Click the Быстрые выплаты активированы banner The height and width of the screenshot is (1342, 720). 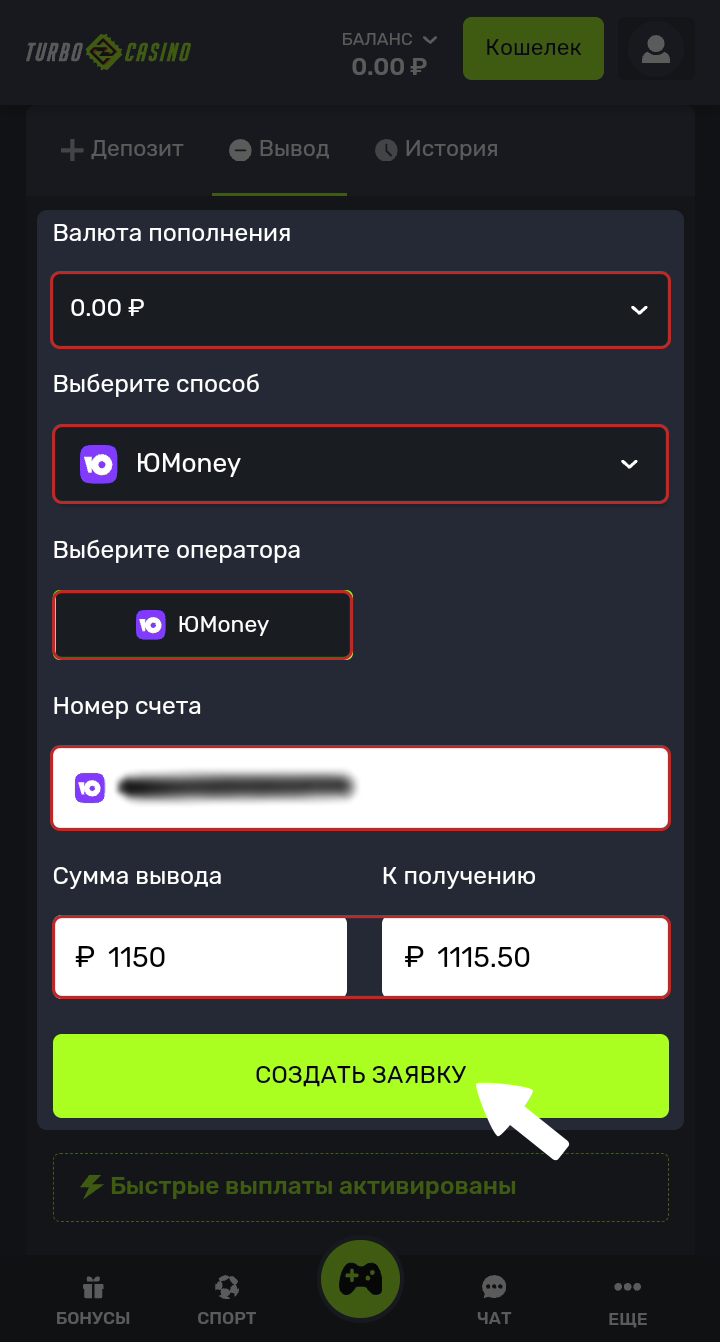coord(360,1187)
